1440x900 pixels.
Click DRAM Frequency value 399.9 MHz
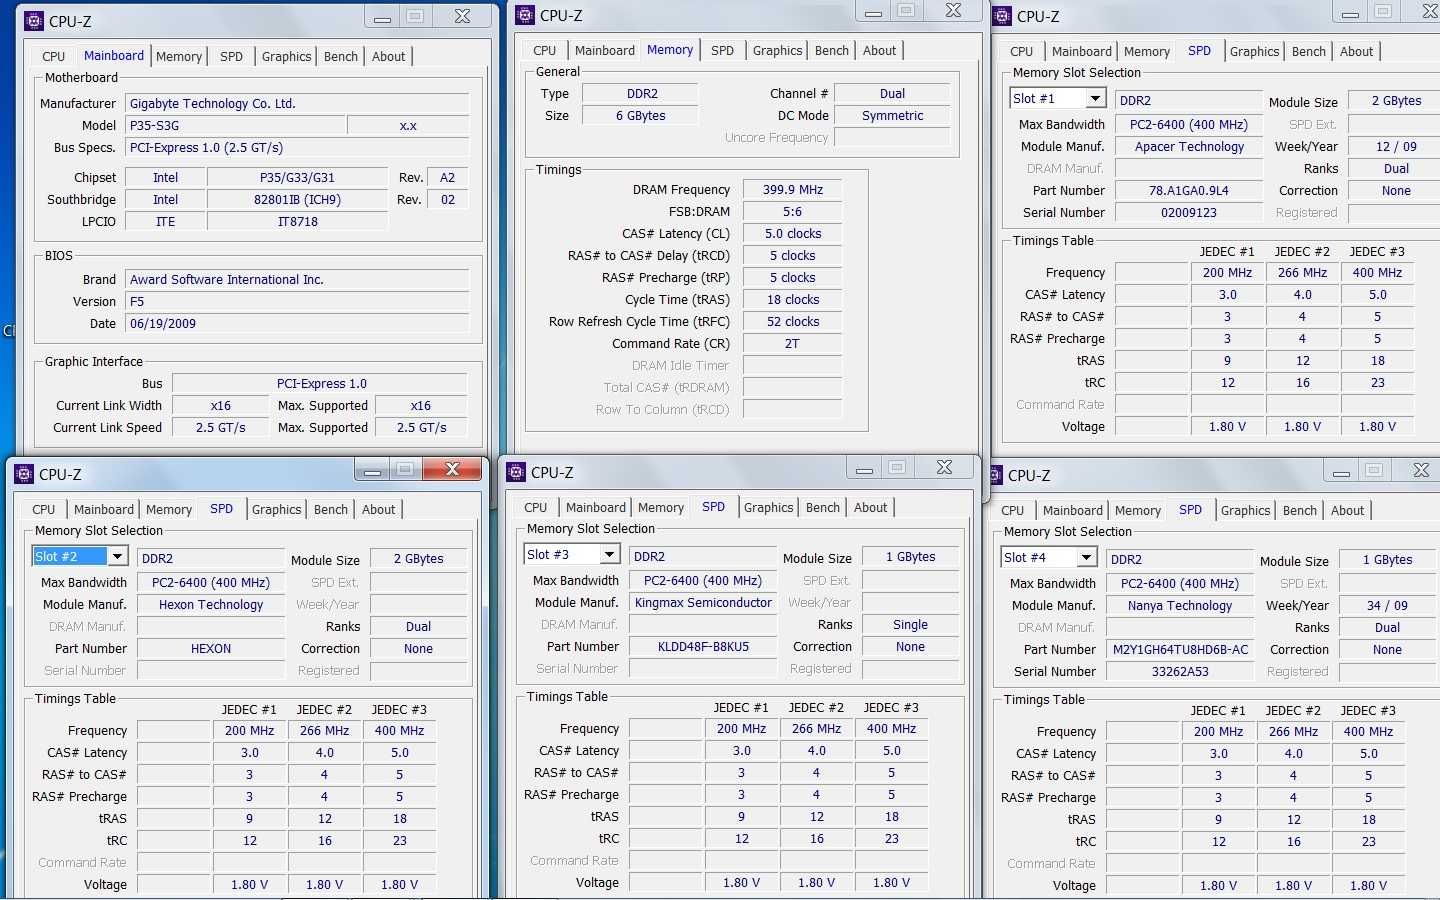tap(792, 189)
